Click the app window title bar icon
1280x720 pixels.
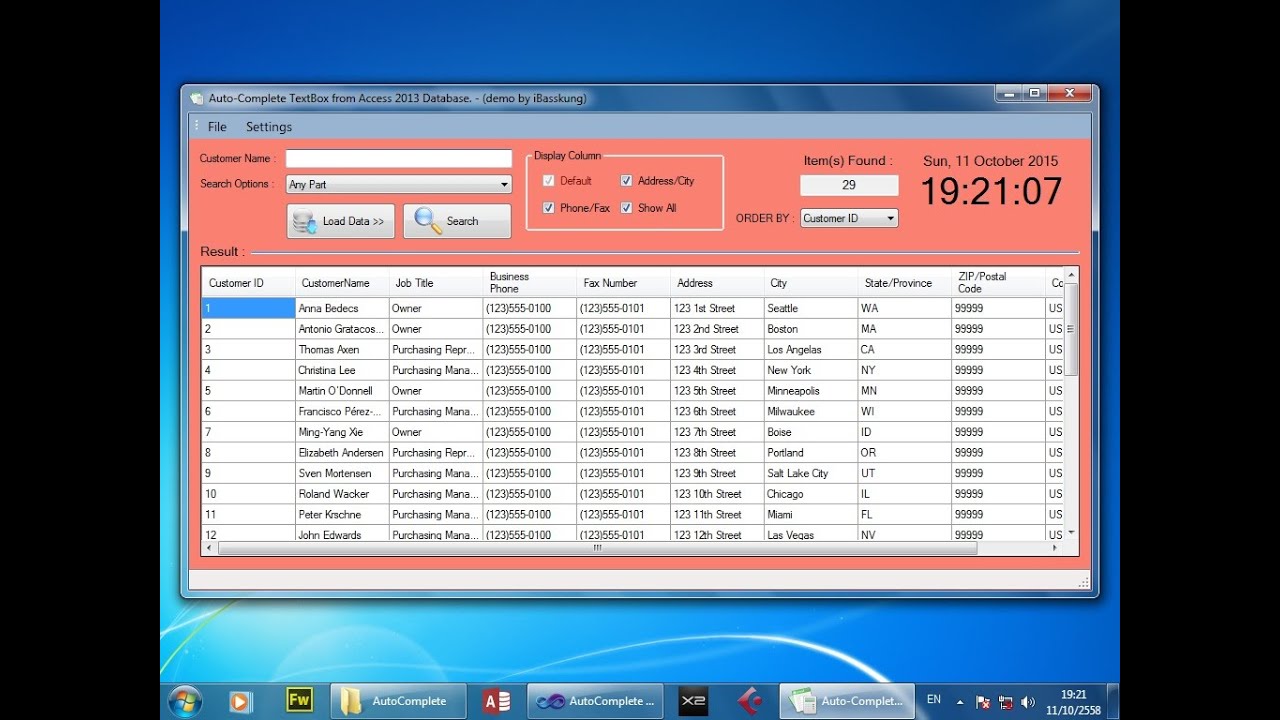tap(196, 98)
